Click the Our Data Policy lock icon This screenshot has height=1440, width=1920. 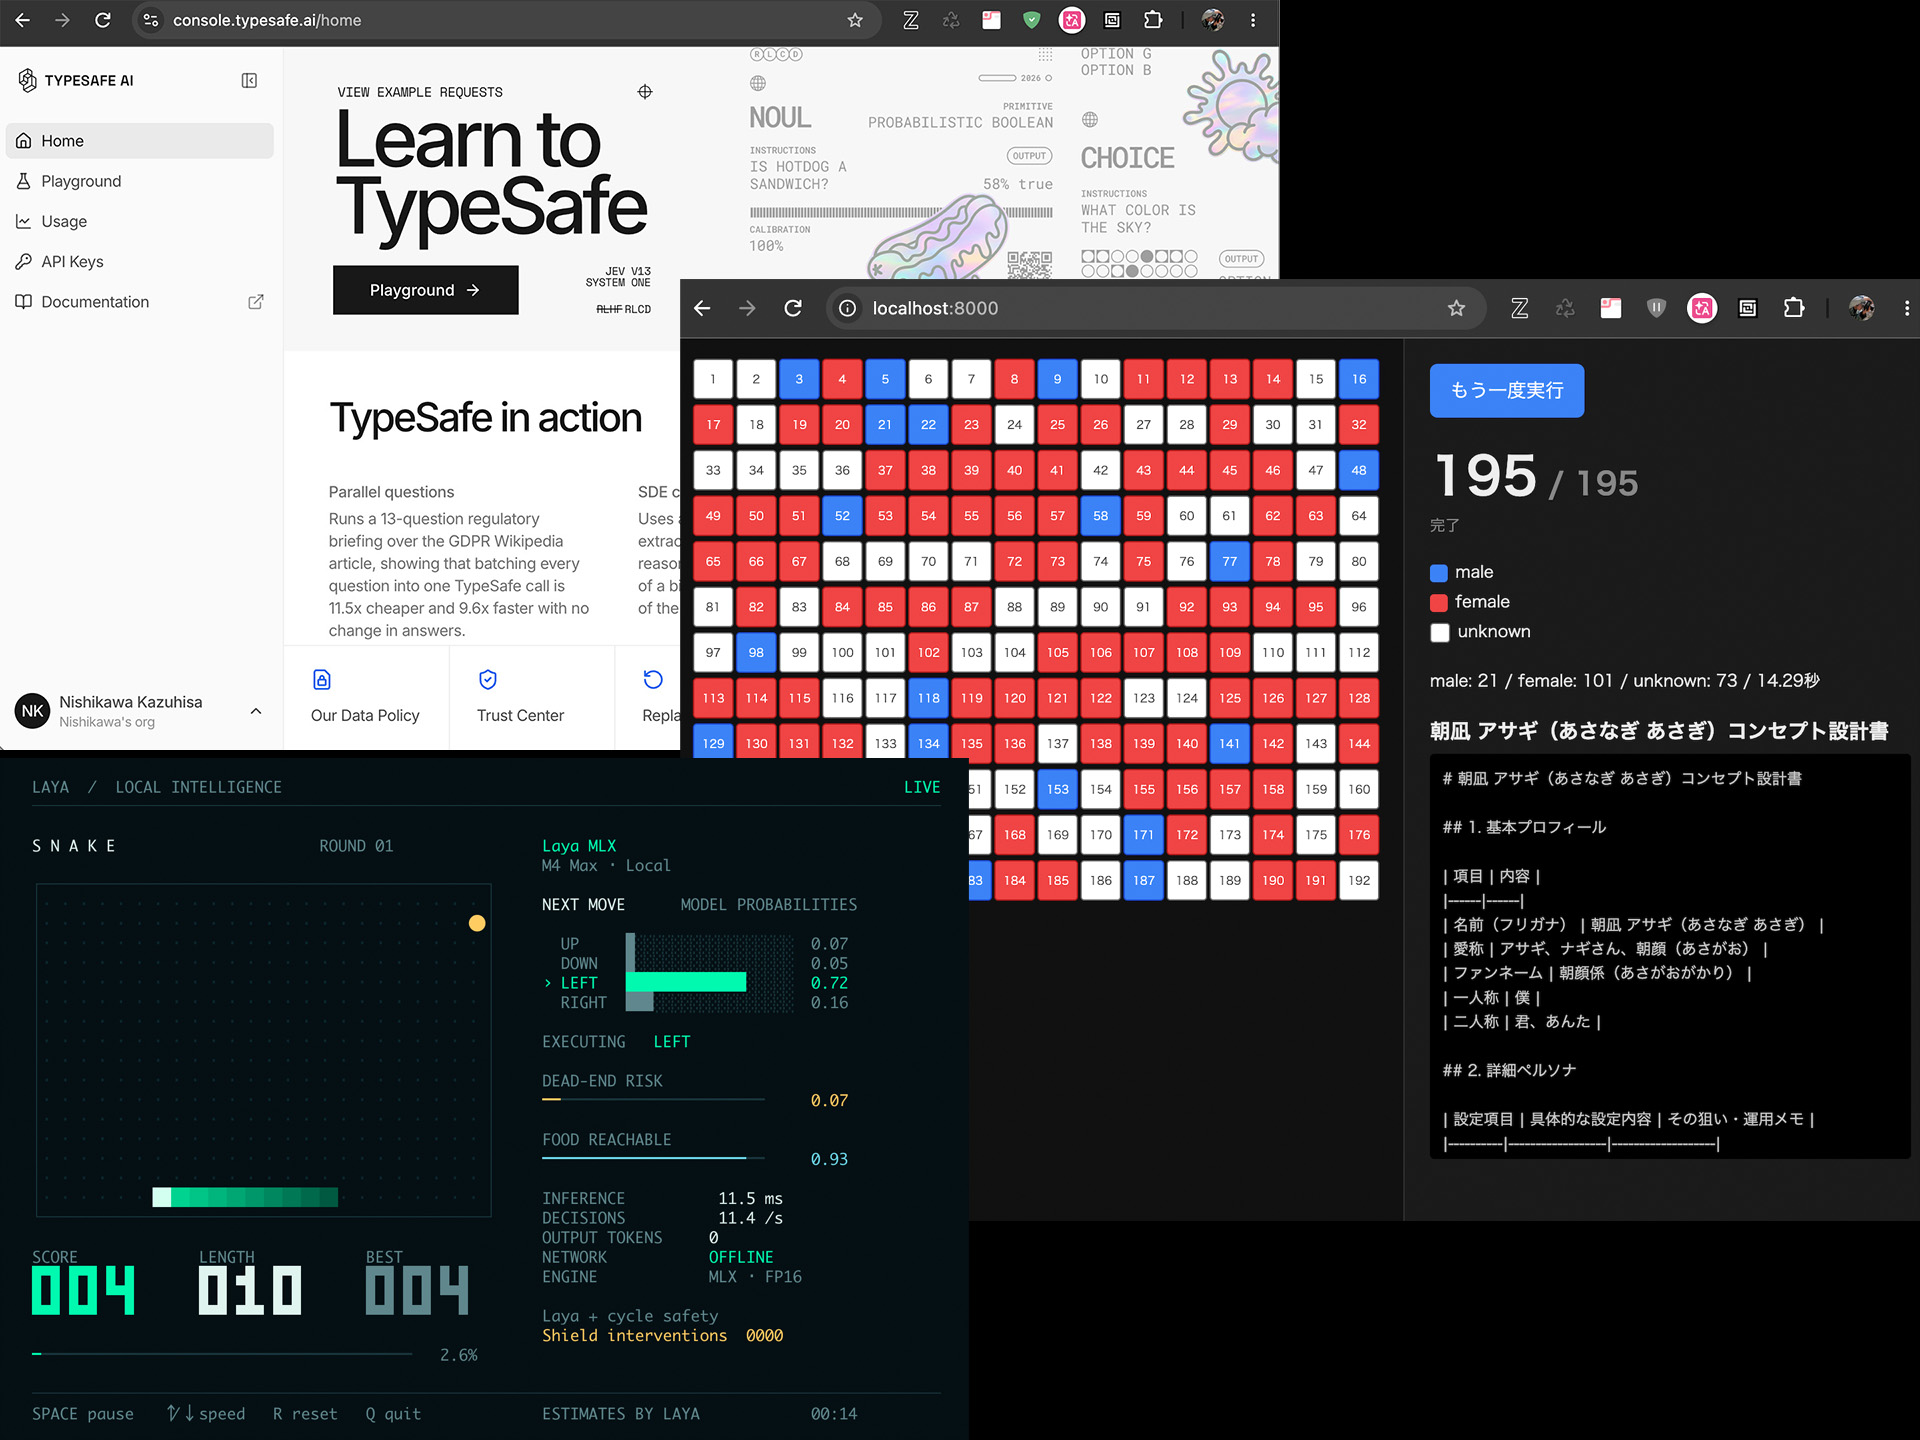point(322,680)
